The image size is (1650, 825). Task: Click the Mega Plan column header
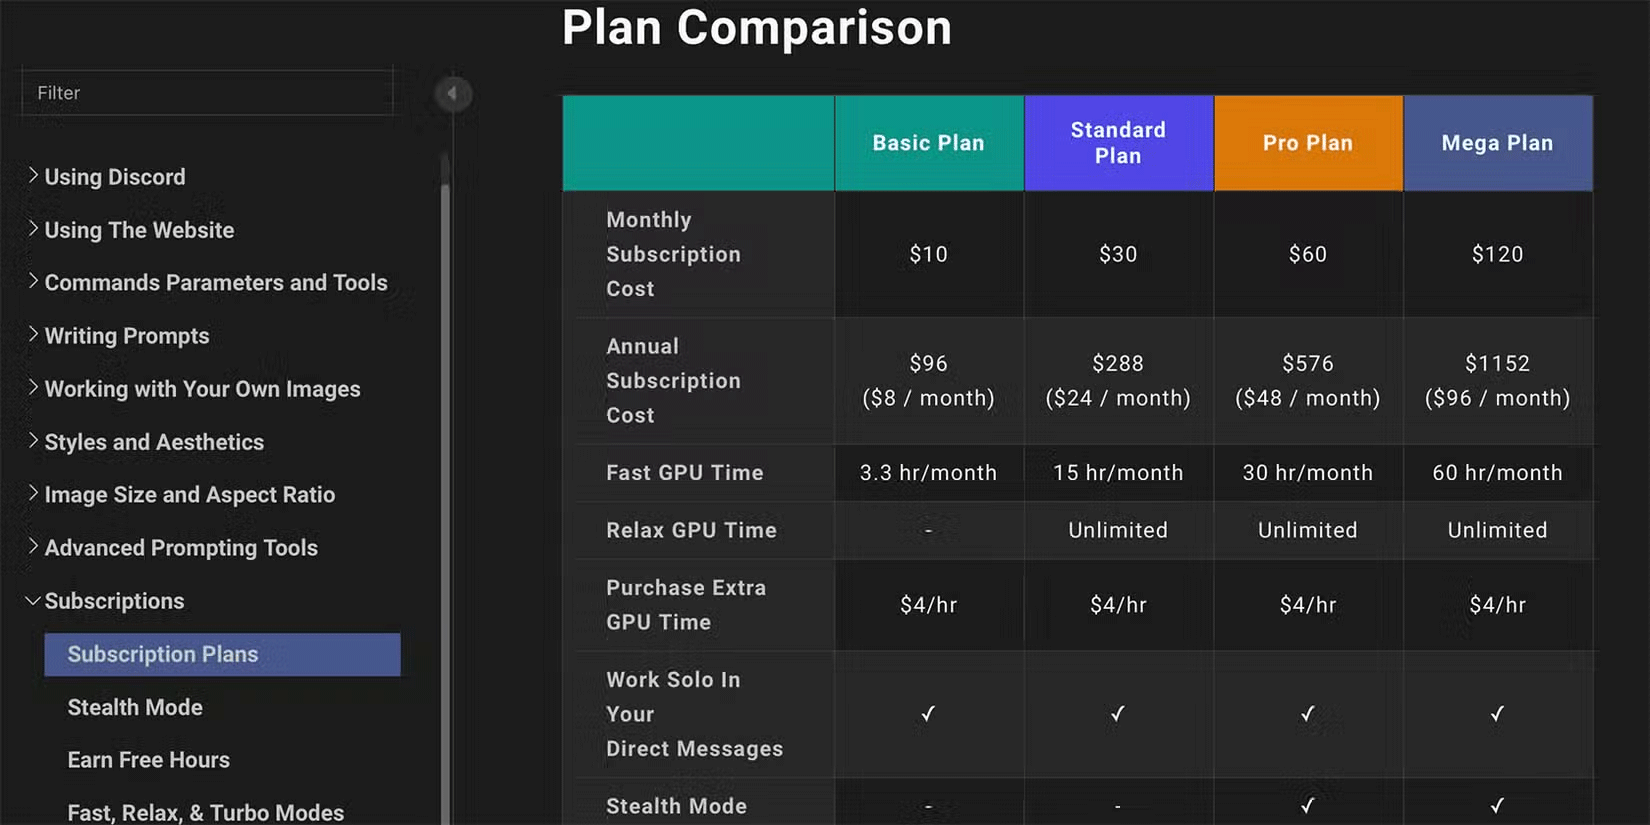[x=1497, y=143]
